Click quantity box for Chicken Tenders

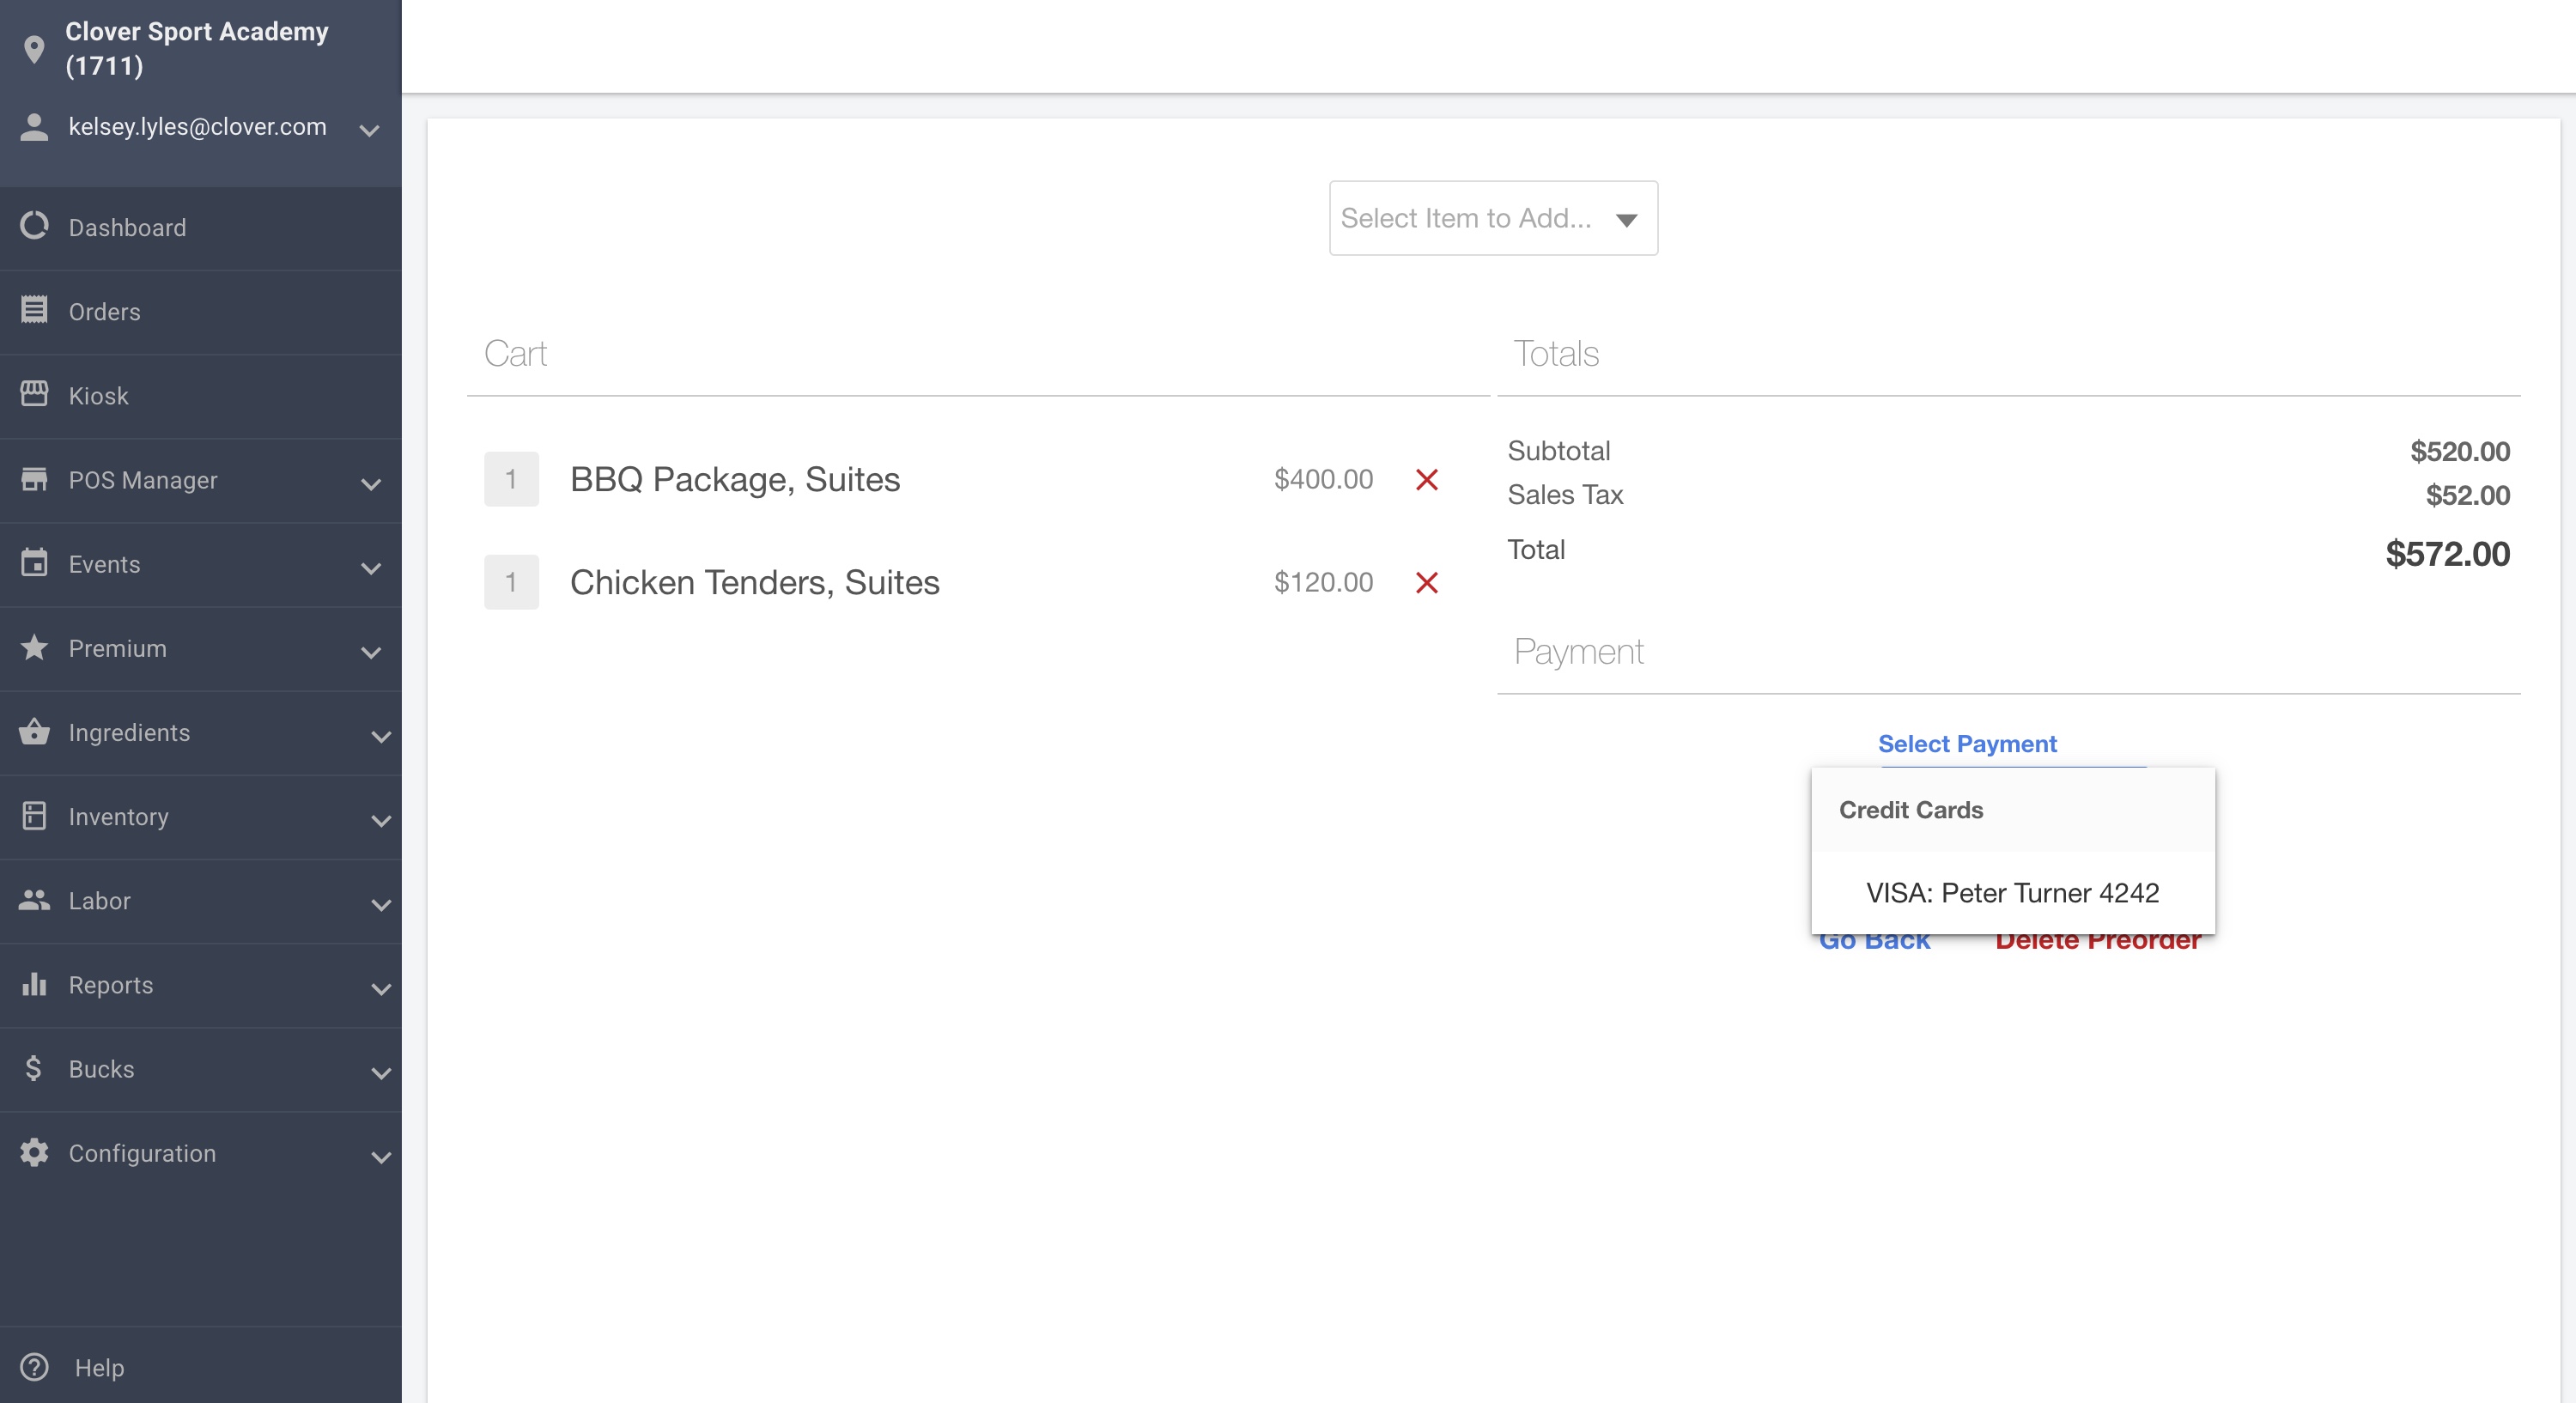point(511,582)
